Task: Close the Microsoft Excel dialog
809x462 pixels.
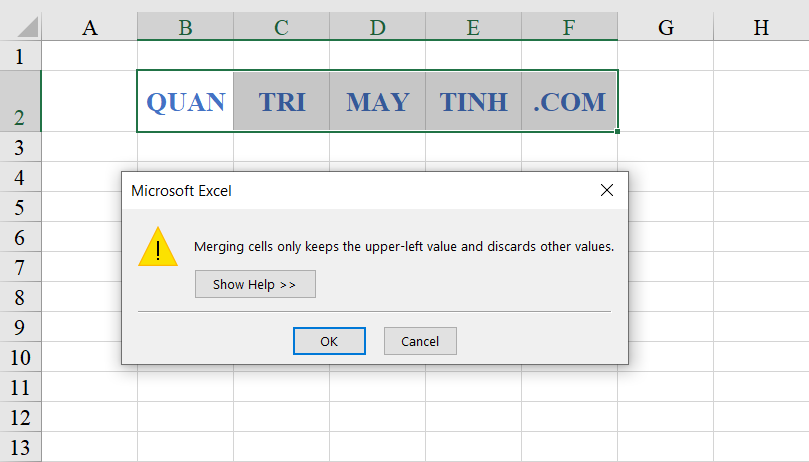Action: [x=607, y=190]
